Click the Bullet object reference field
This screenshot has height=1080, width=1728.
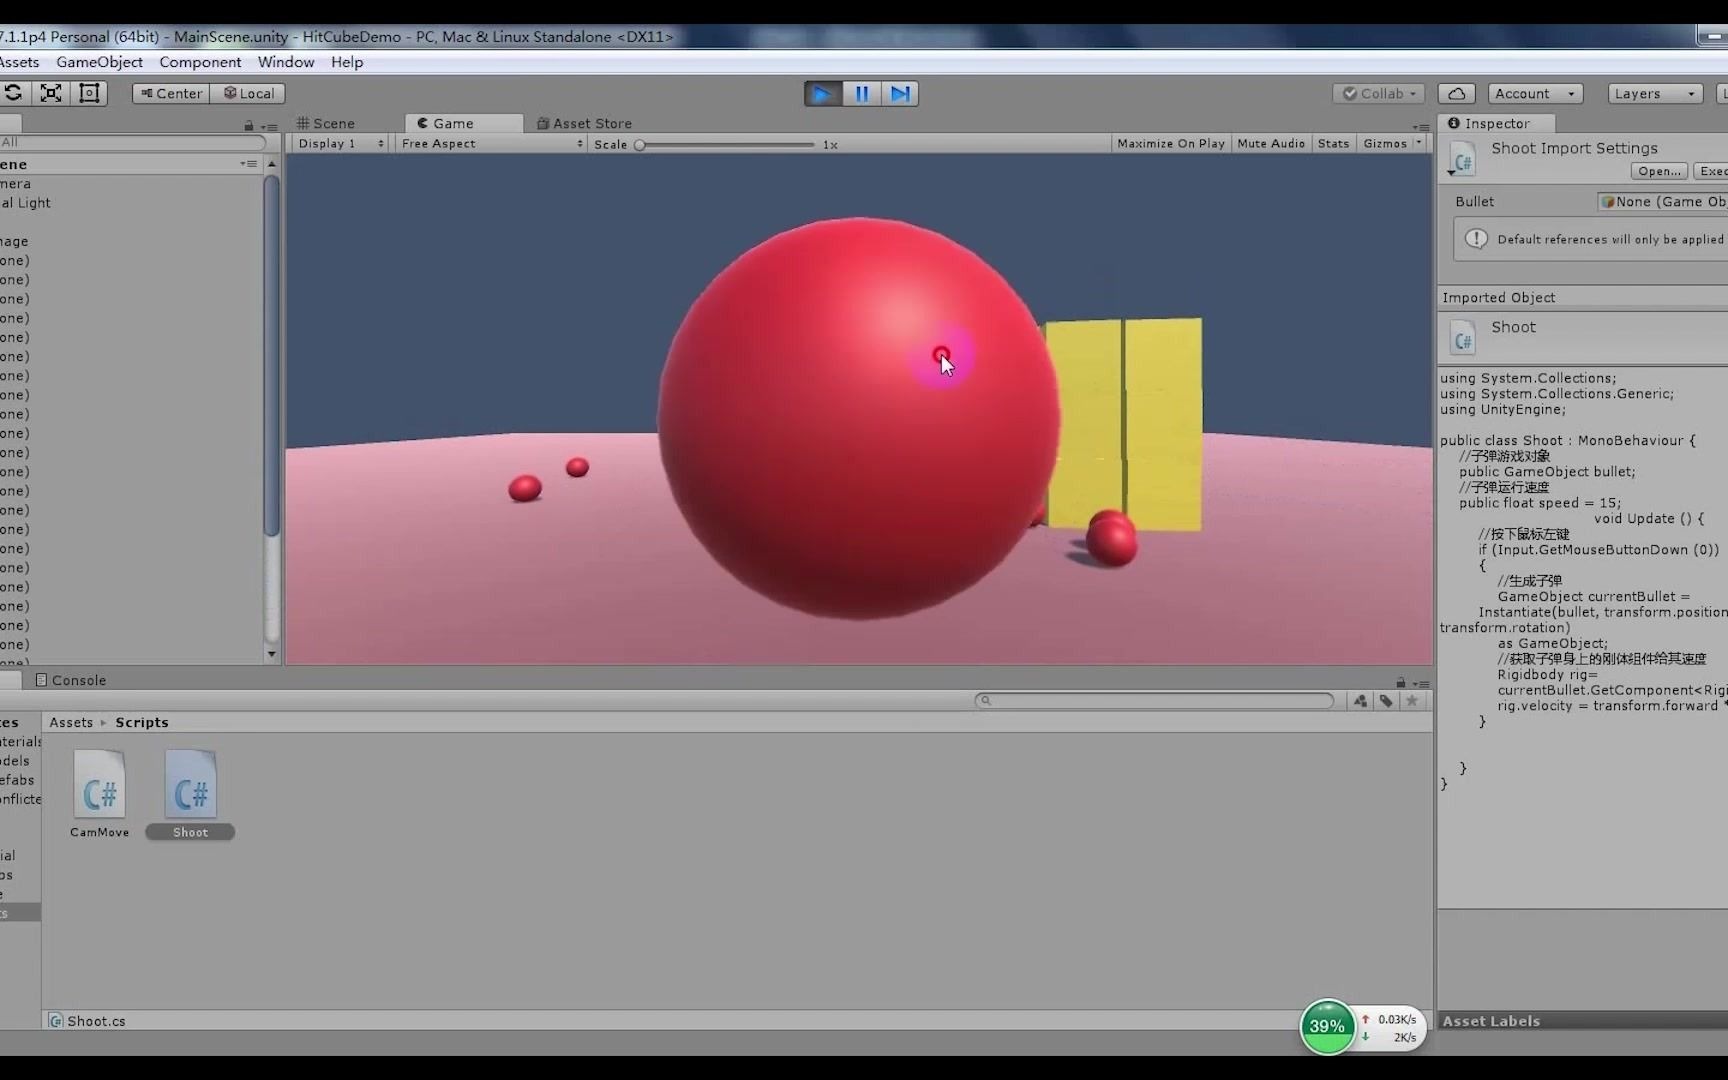point(1662,202)
